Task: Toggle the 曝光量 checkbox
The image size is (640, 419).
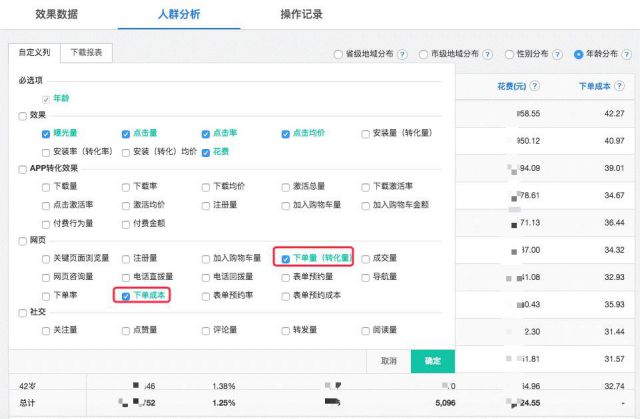Action: click(45, 133)
